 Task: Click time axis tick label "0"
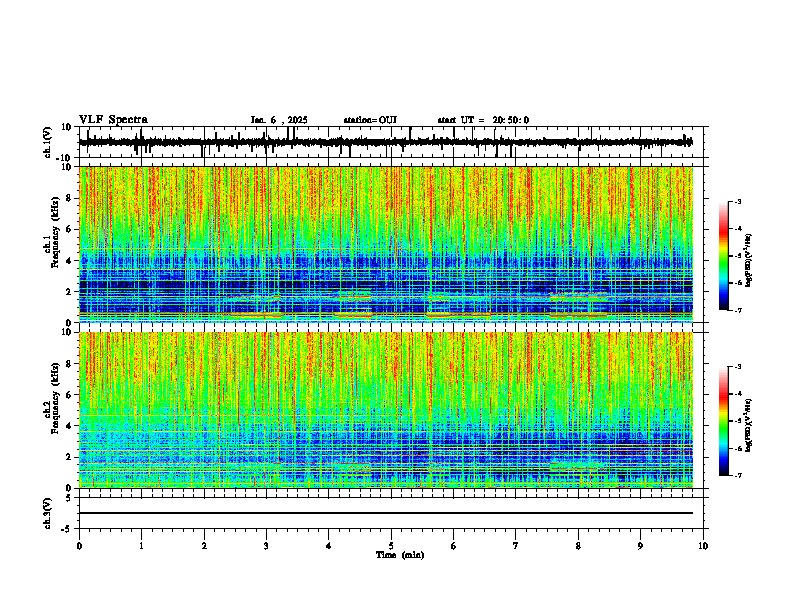click(79, 546)
